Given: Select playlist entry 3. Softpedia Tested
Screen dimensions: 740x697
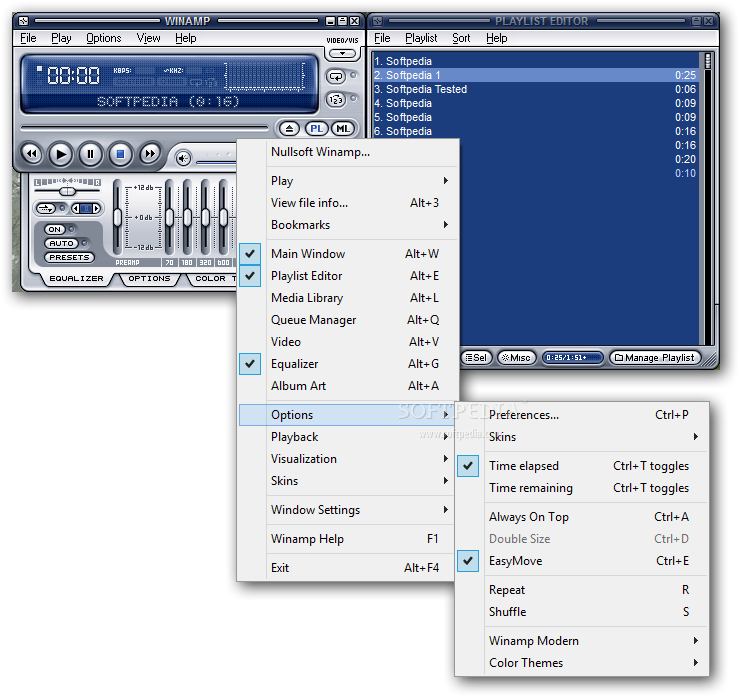Looking at the screenshot, I should tap(535, 89).
